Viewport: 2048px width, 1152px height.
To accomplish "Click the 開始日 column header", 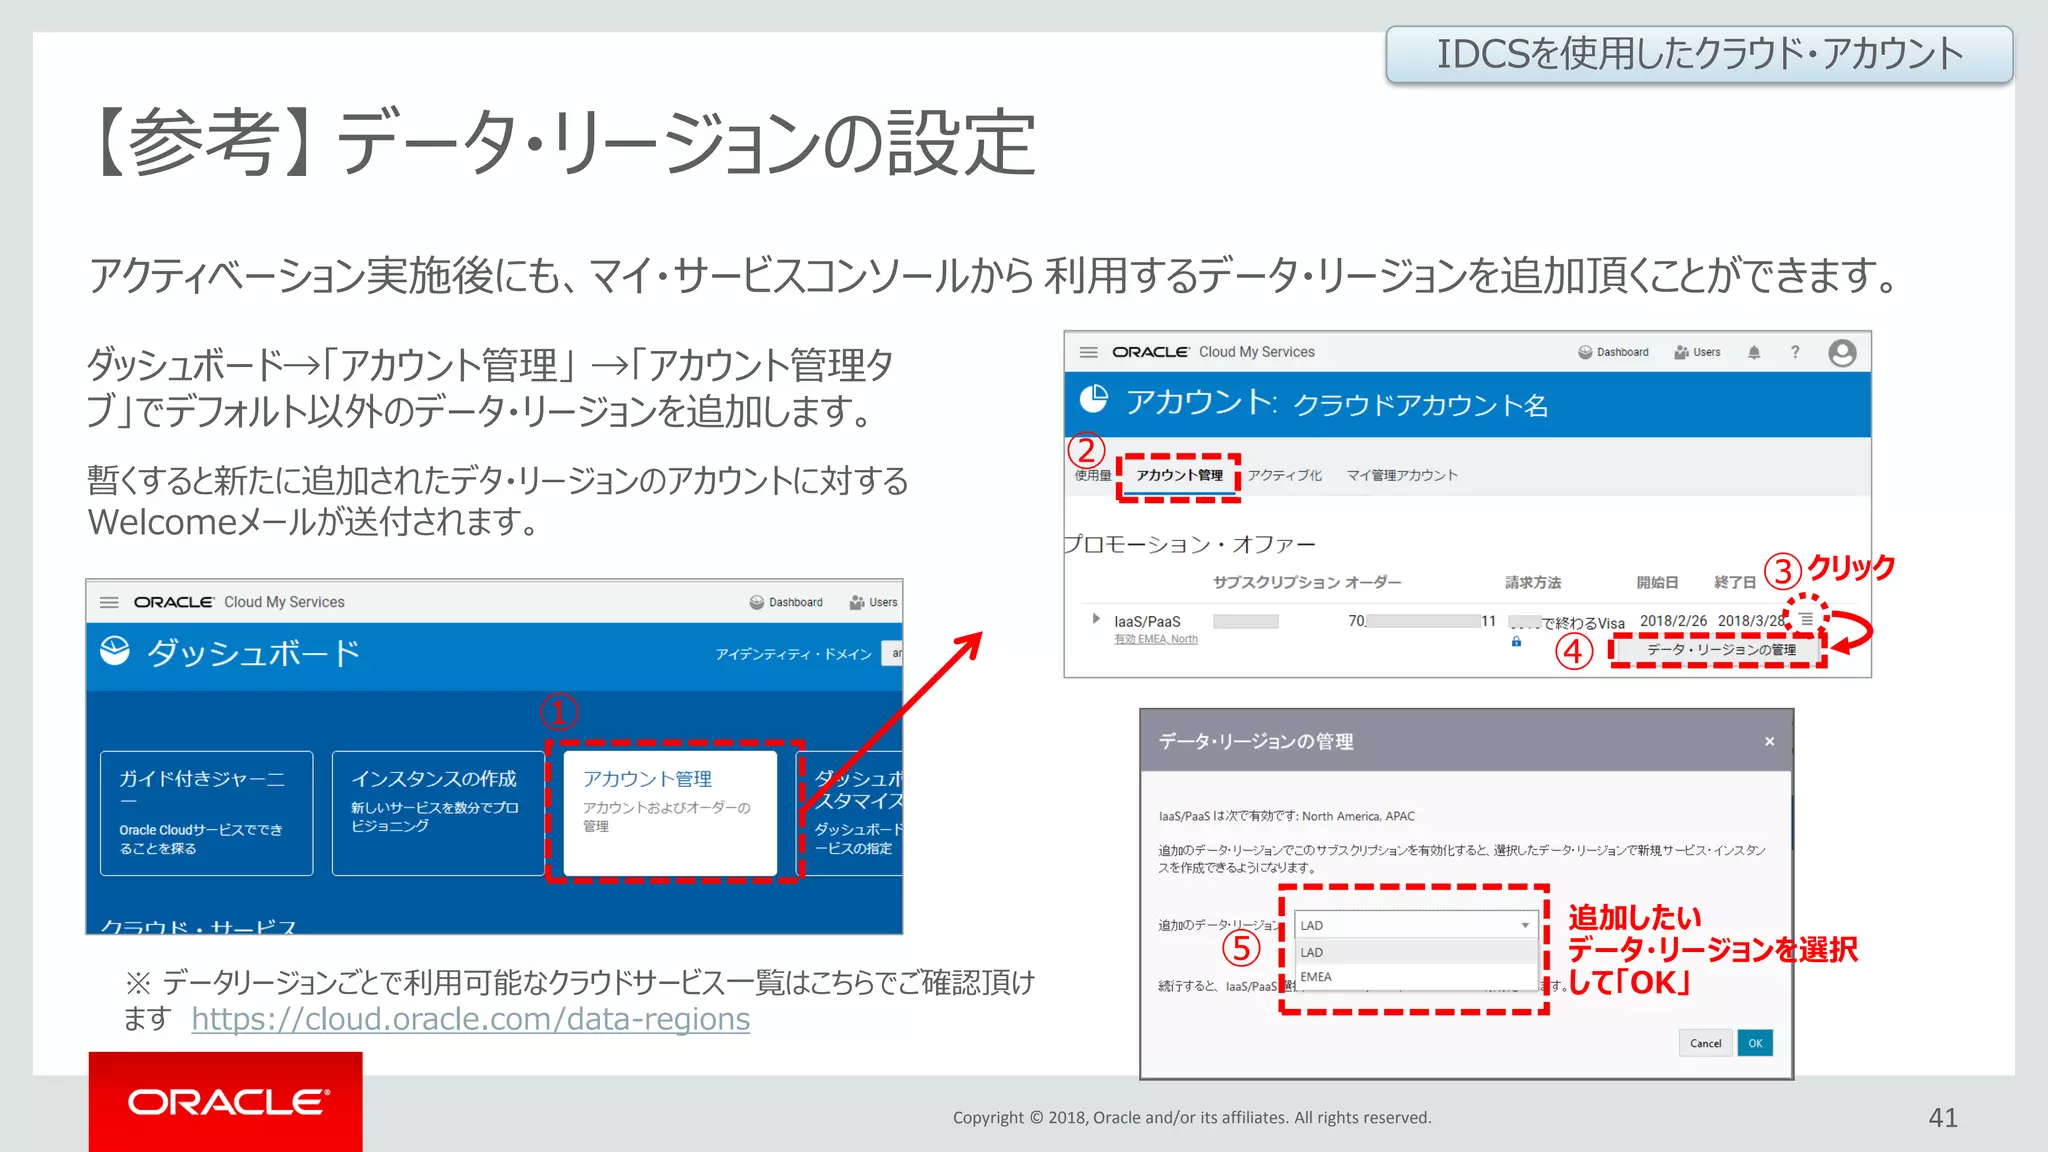I will pos(1657,582).
